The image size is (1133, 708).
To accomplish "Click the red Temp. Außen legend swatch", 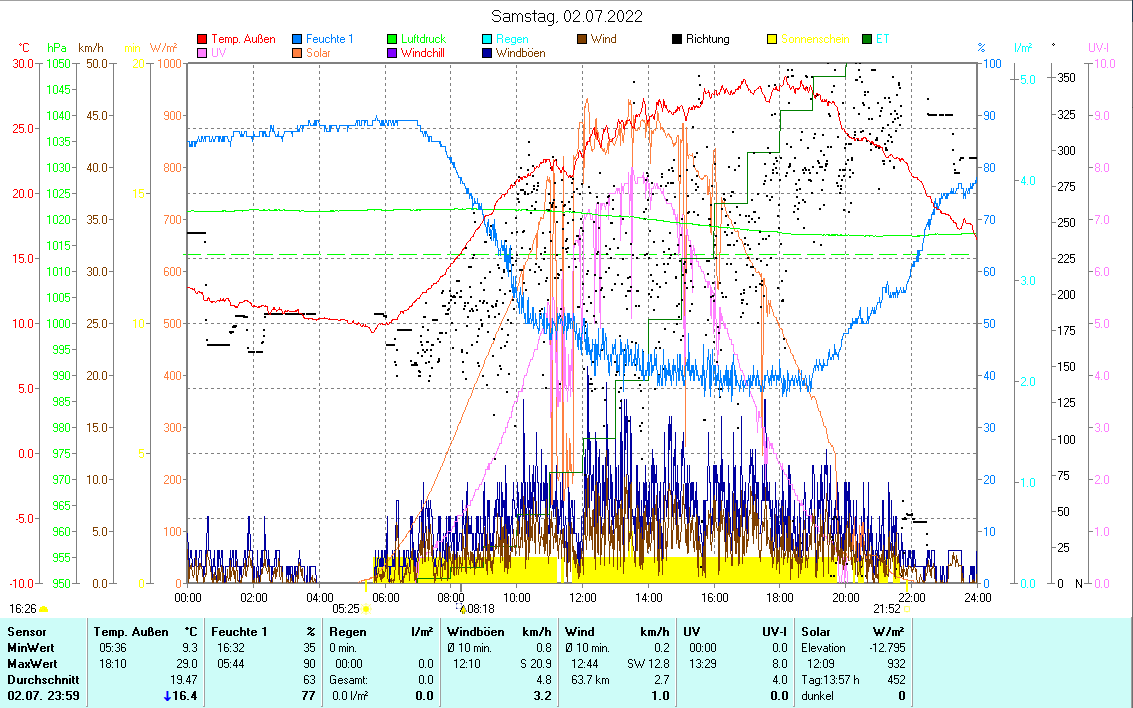I will (x=203, y=40).
